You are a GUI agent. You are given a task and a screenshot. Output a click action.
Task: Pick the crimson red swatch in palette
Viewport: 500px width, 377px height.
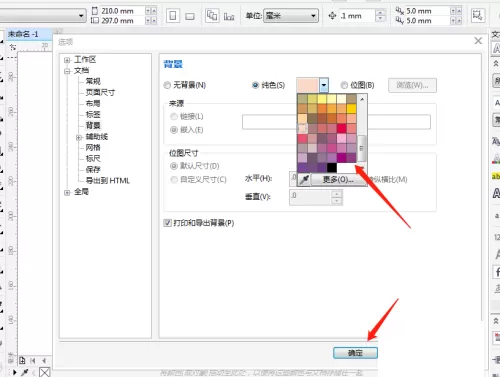point(342,128)
